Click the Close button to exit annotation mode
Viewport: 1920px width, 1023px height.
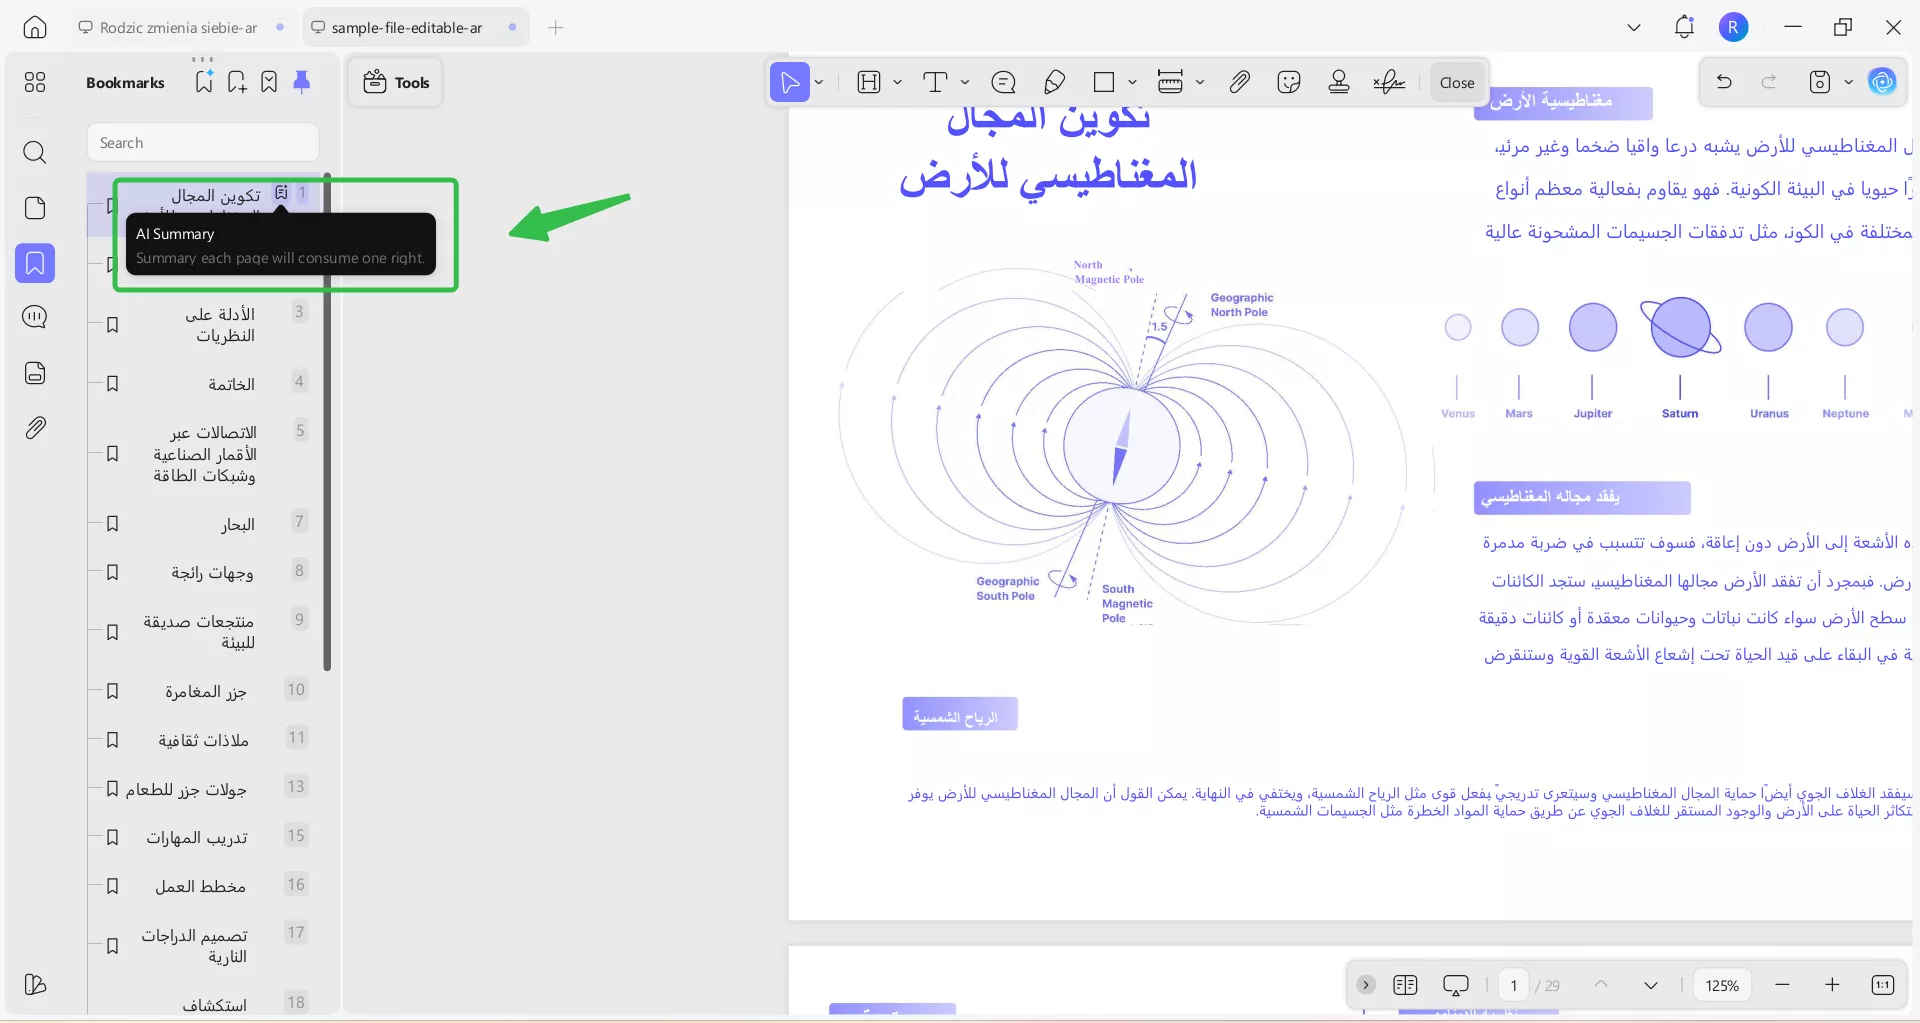[1456, 82]
